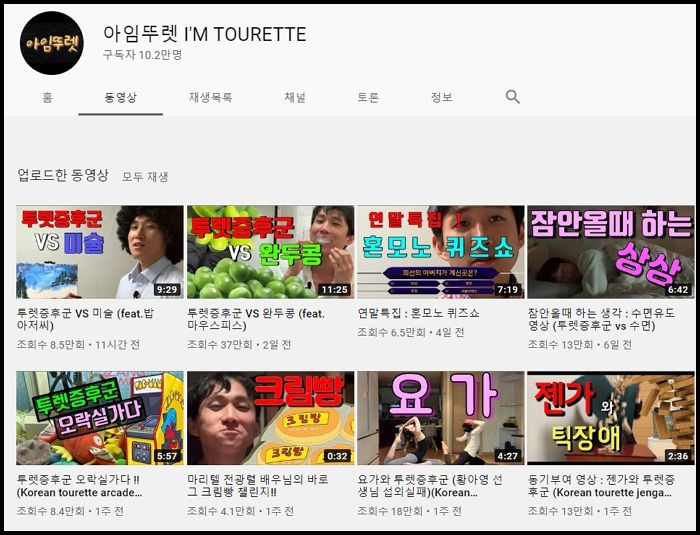Open thumbnail 잠안올때 하는 상상

[x=611, y=252]
